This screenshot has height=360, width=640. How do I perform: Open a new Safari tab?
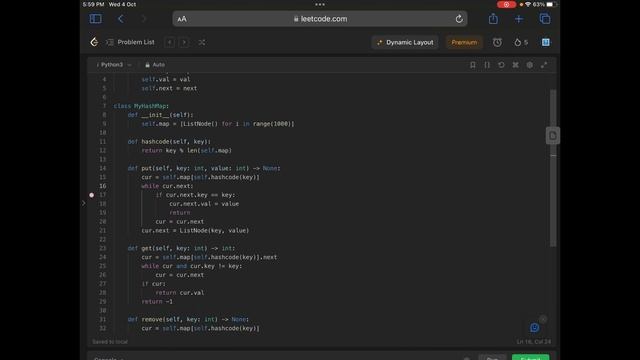click(519, 19)
